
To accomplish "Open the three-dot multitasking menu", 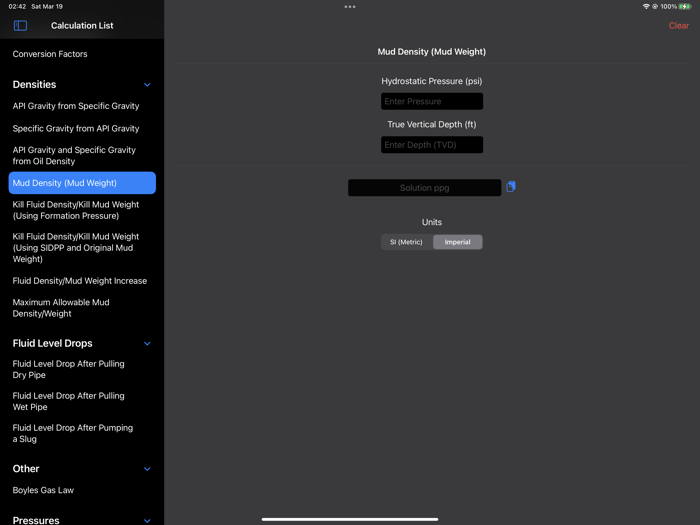I will coord(350,7).
